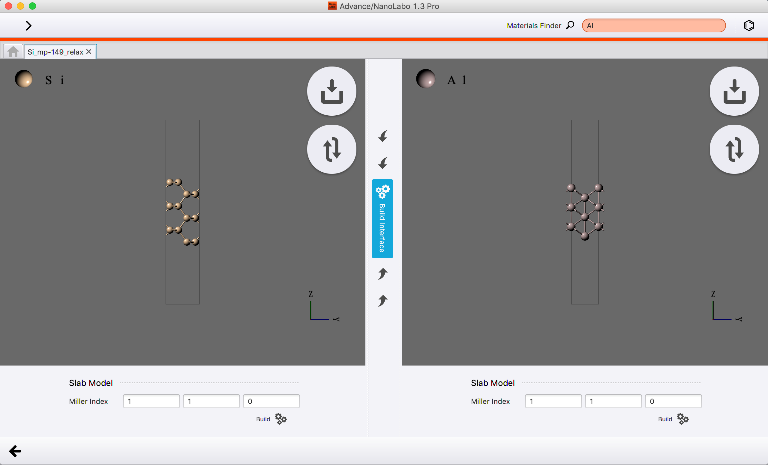Viewport: 768px width, 465px height.
Task: Edit second Miller index of Al slab
Action: tap(613, 401)
